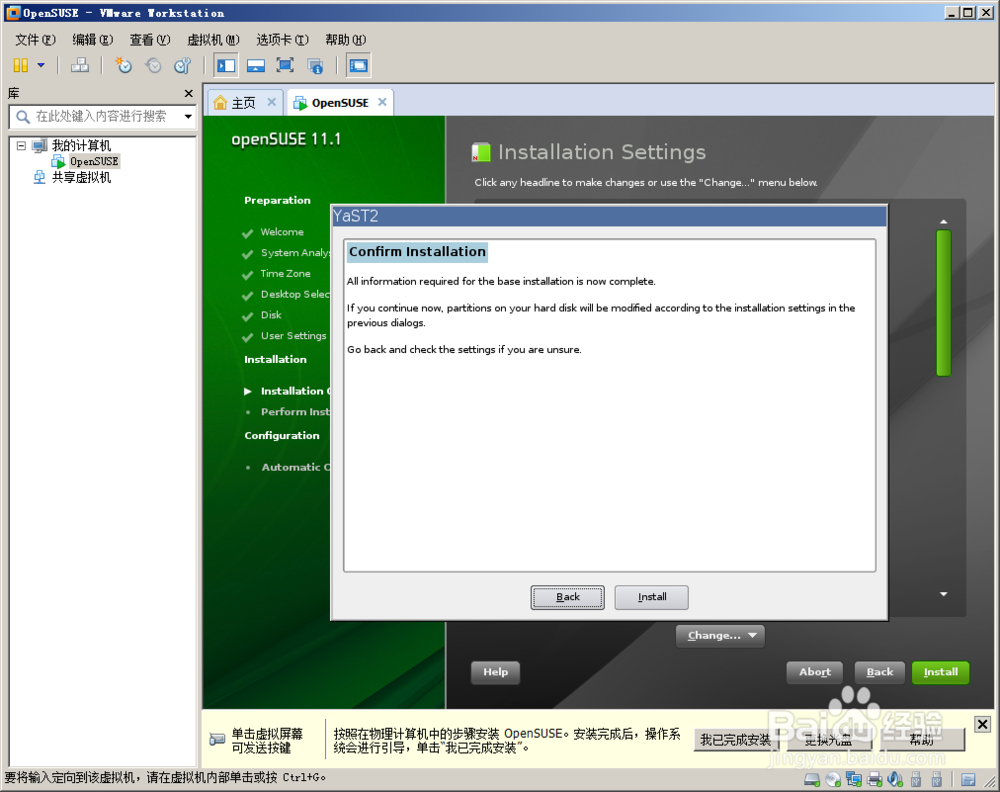This screenshot has height=792, width=1000.
Task: Open the snapshot manager wrench-clock icon
Action: (183, 65)
